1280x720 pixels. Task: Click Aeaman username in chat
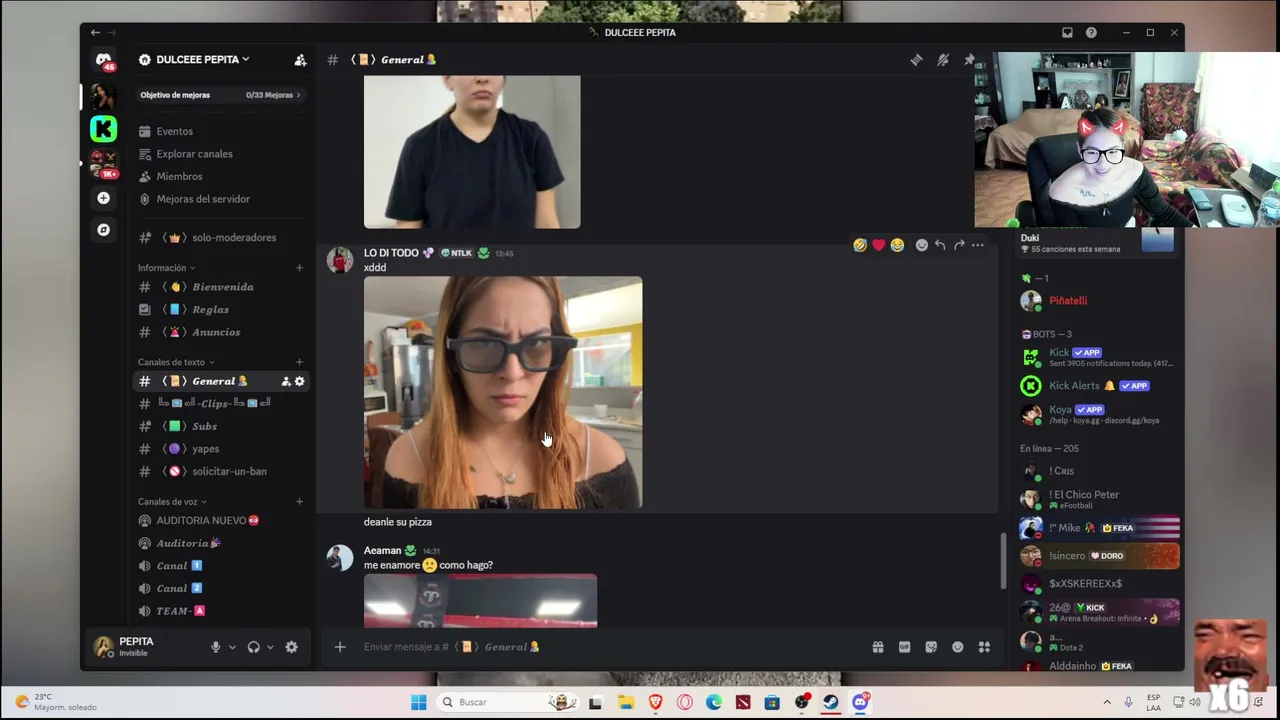(382, 550)
